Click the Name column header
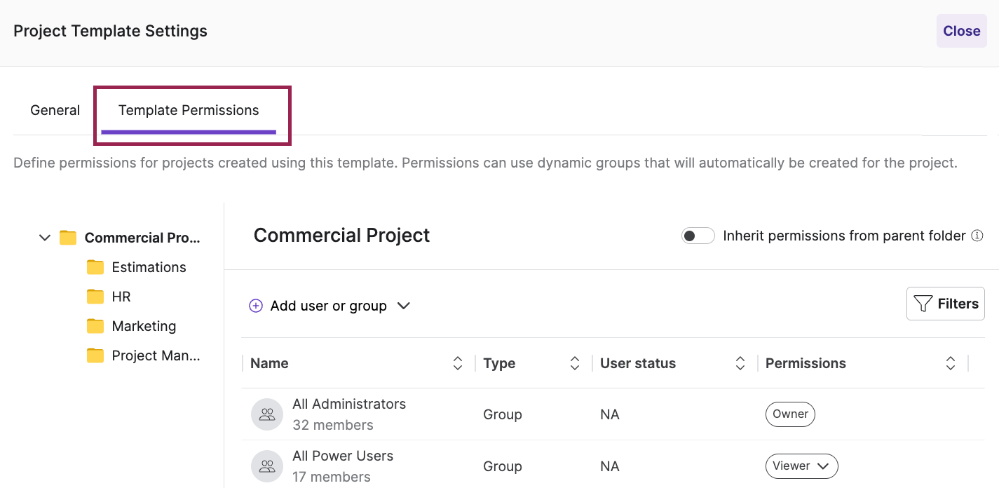The height and width of the screenshot is (488, 999). click(x=270, y=363)
